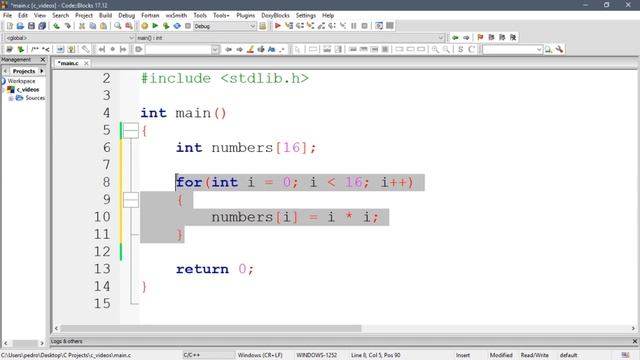Click the Debugging windows icon
The width and height of the screenshot is (640, 360).
click(379, 26)
